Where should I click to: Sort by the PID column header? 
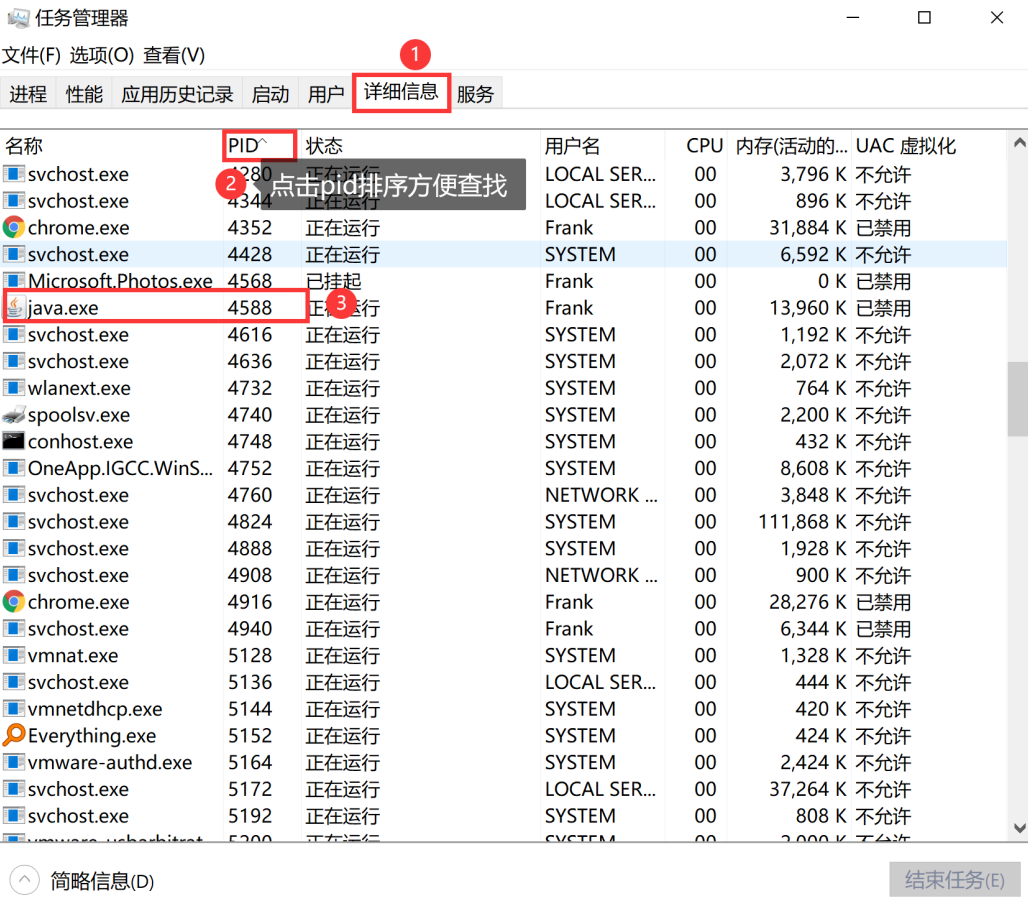[262, 146]
